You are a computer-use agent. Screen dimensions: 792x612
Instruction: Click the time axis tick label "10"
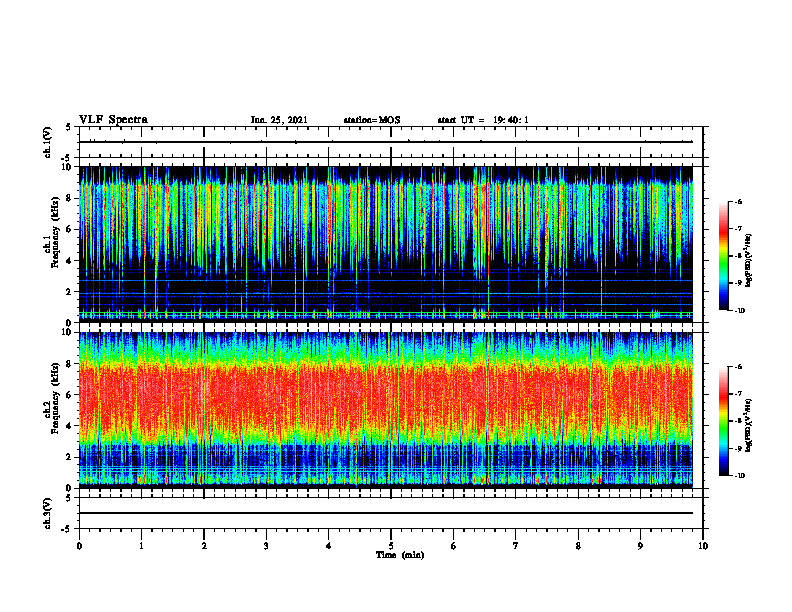pos(703,546)
